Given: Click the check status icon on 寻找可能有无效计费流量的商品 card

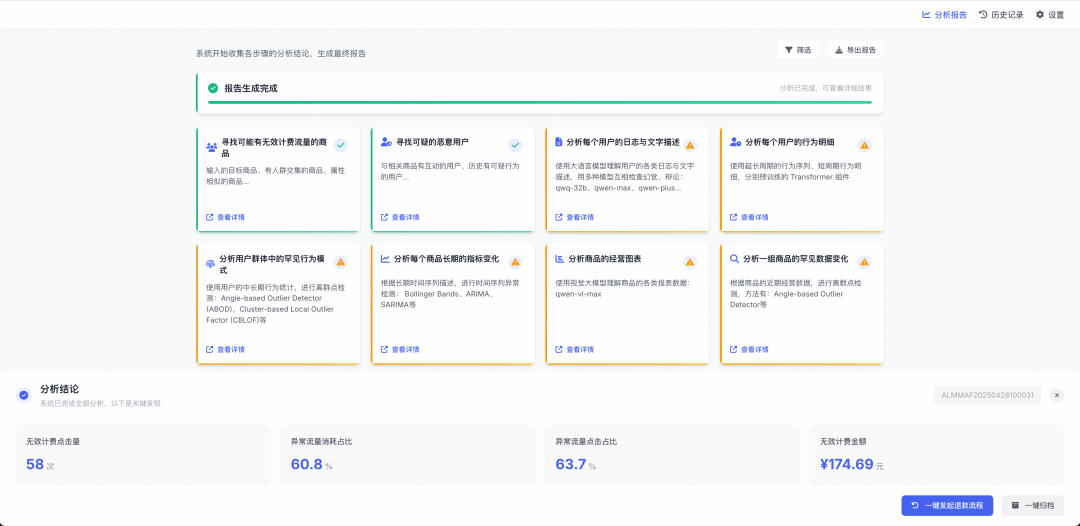Looking at the screenshot, I should point(340,145).
